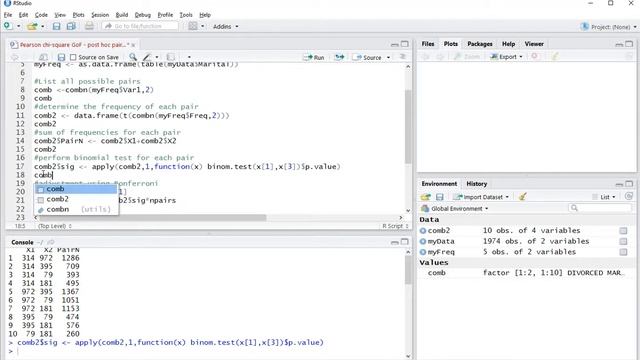The height and width of the screenshot is (360, 640).
Task: Save script icon in editor toolbar
Action: [61, 57]
